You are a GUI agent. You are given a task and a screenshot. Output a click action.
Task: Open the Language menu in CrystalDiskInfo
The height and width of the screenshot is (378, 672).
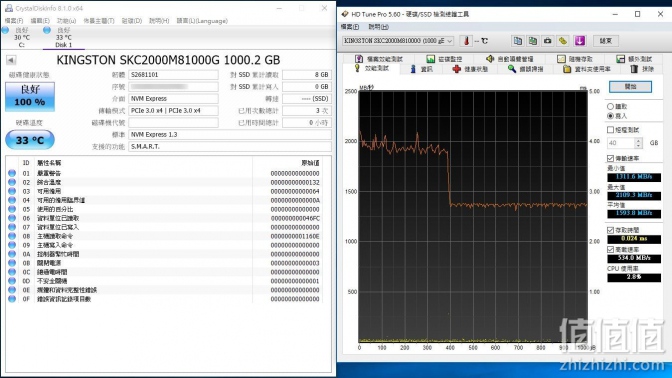click(x=202, y=21)
